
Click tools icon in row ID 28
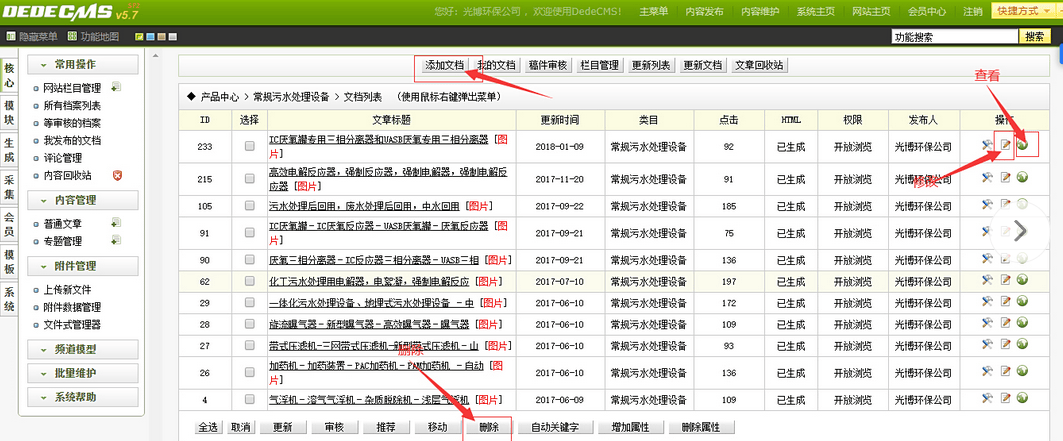coord(987,322)
